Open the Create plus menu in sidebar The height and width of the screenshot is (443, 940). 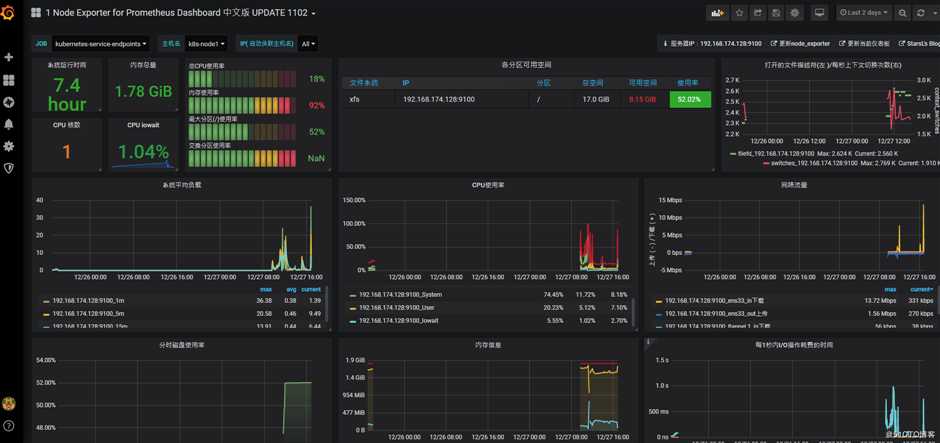pos(8,58)
